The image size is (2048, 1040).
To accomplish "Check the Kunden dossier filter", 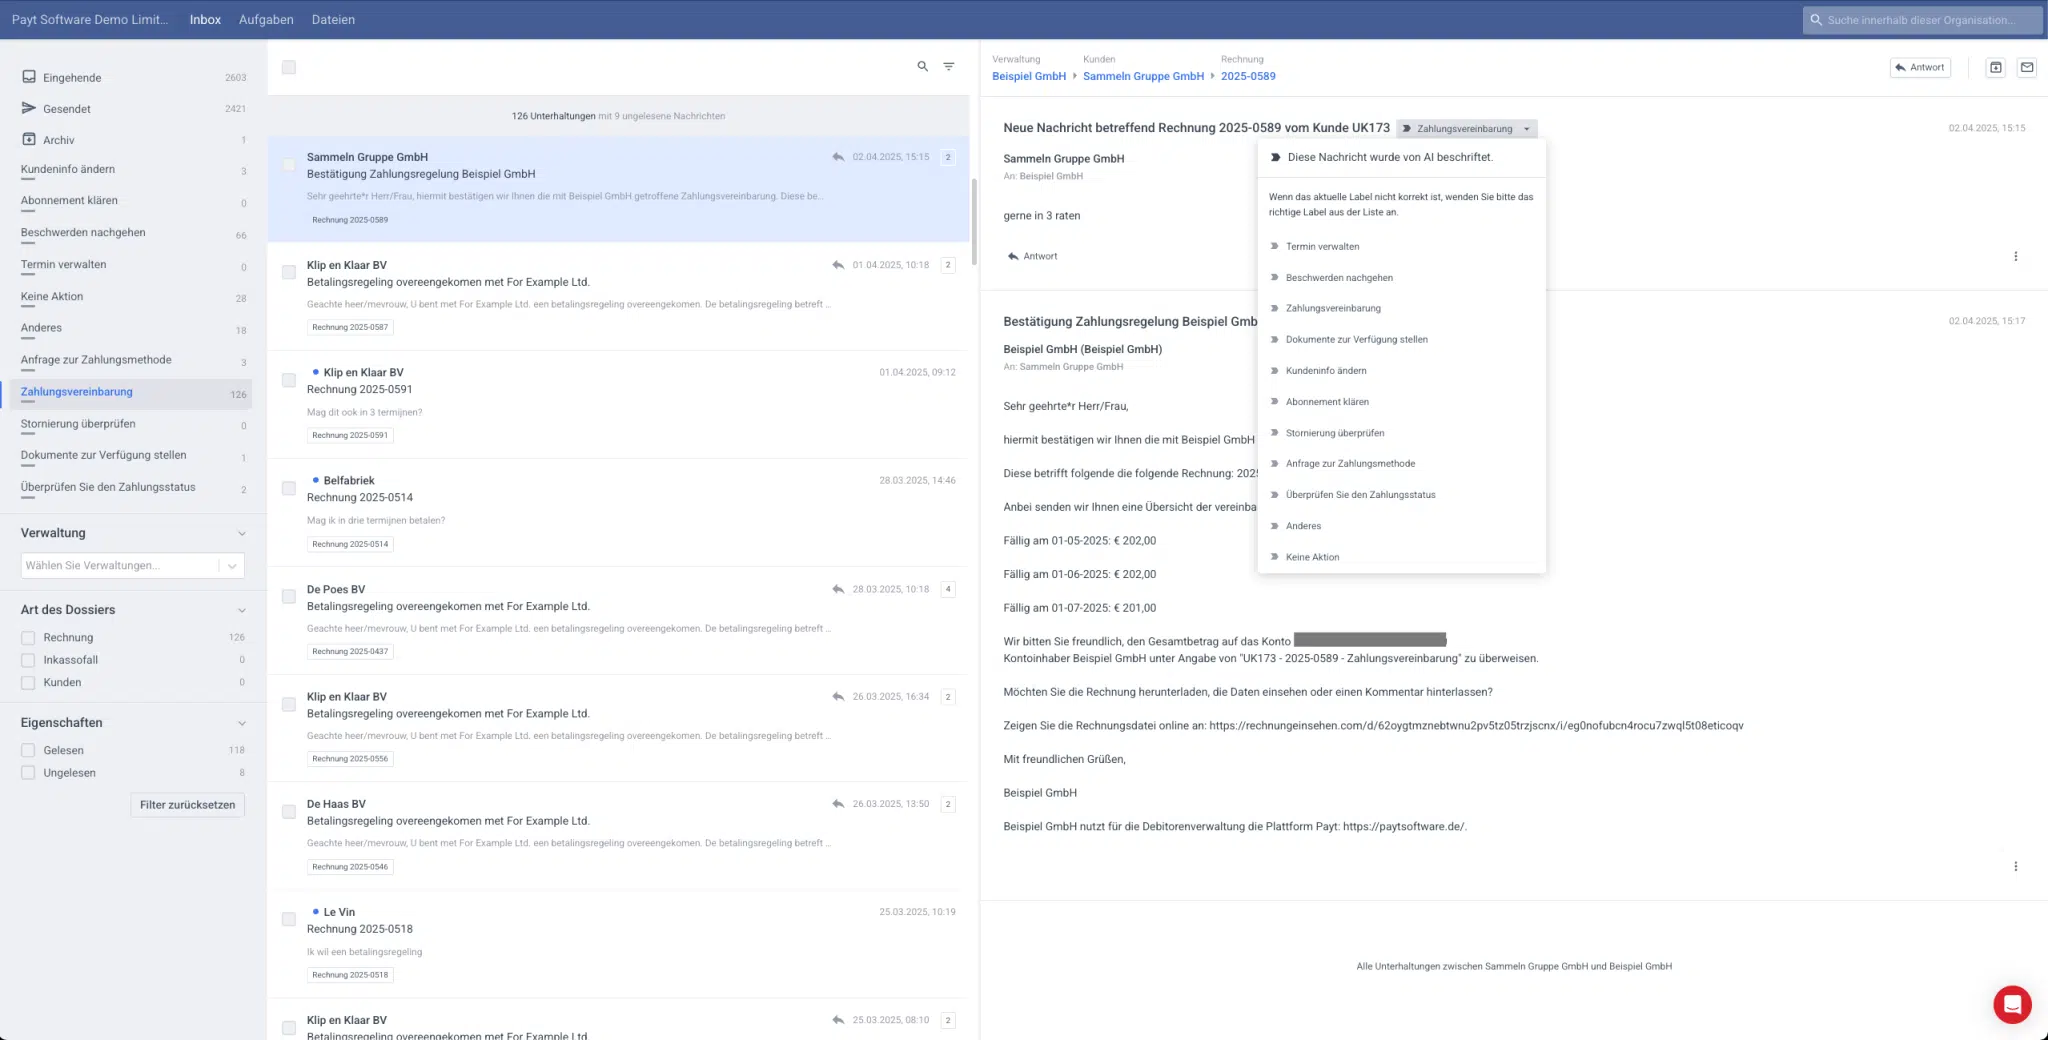I will [x=28, y=682].
